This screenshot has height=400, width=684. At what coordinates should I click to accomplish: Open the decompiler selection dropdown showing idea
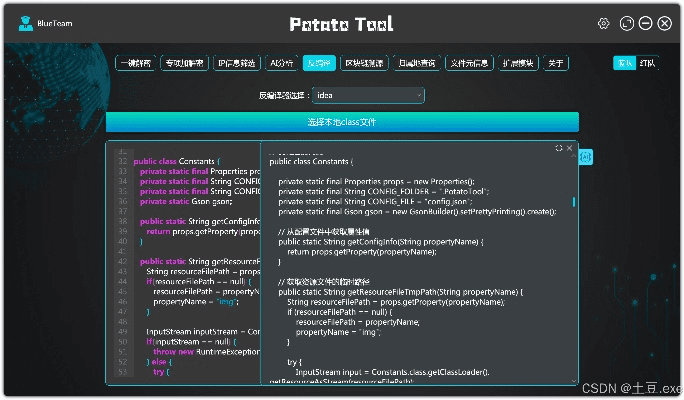(x=367, y=96)
